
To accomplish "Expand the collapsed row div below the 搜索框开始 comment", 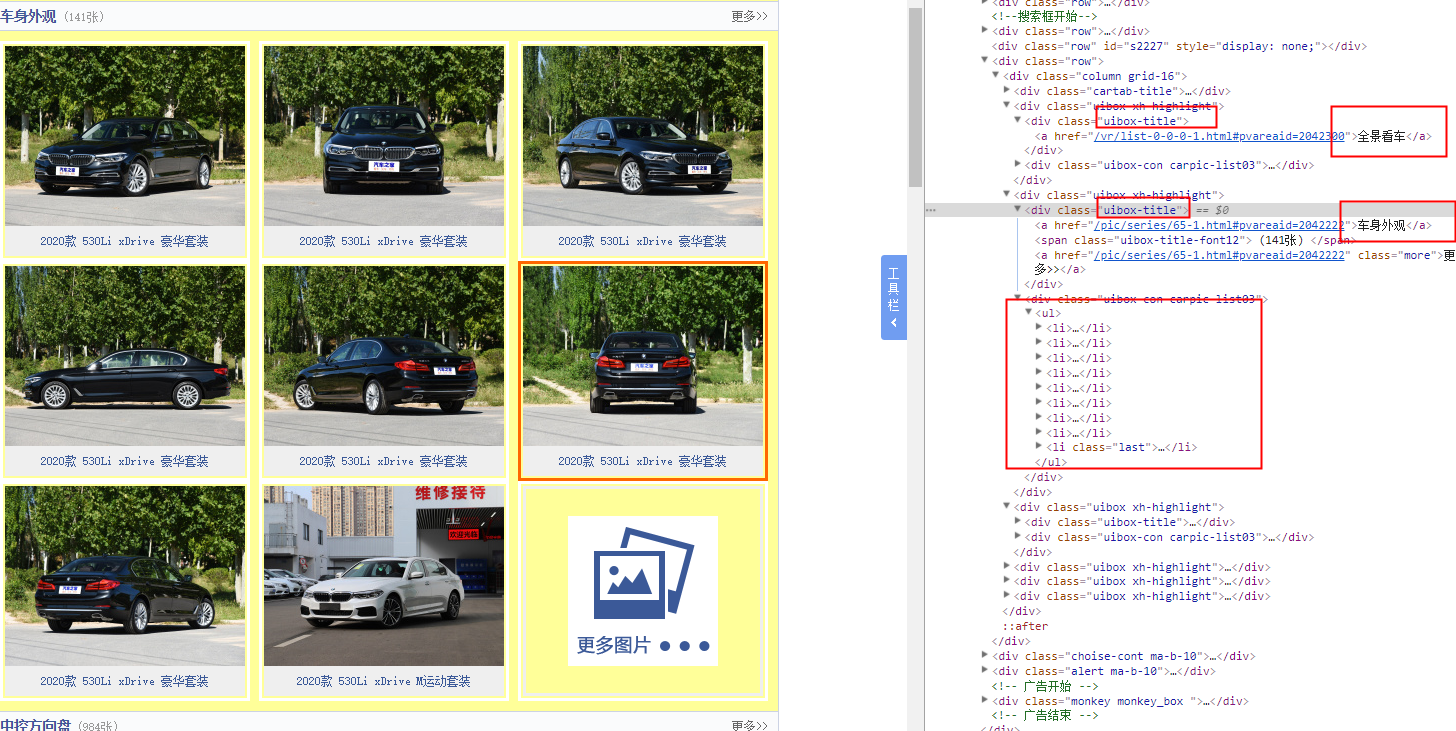I will (986, 31).
